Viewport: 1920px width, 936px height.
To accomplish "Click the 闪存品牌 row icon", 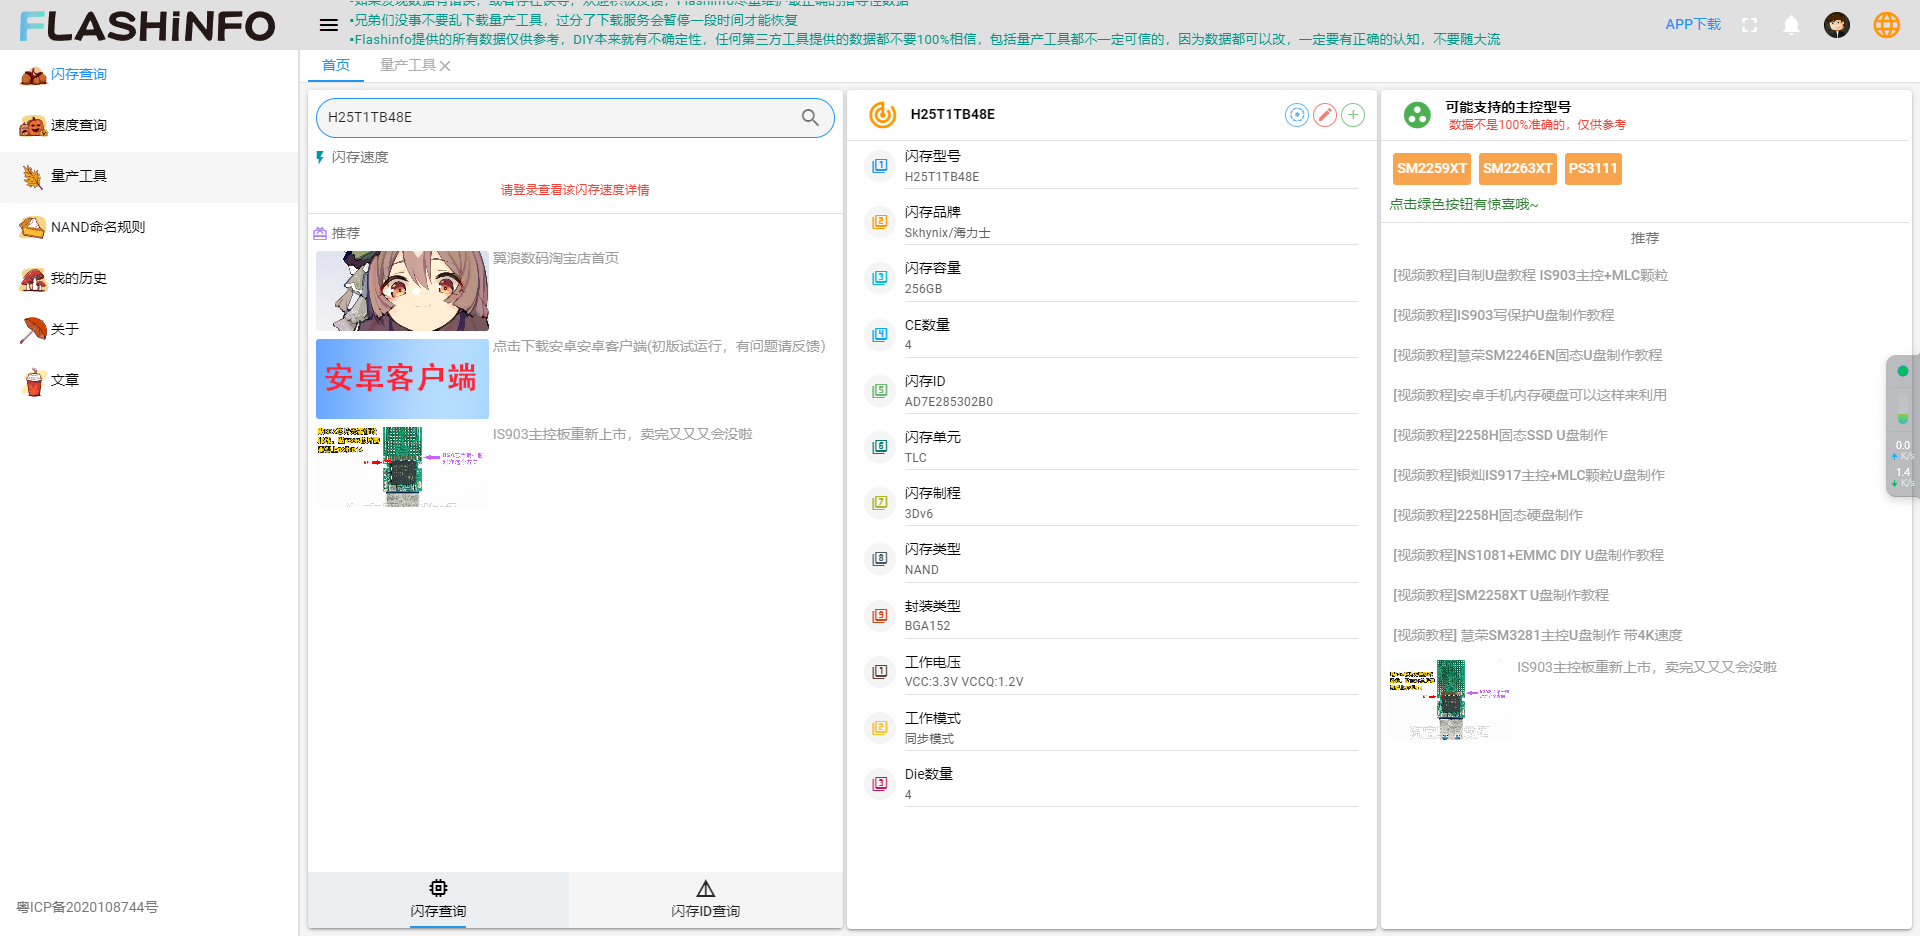I will 880,222.
